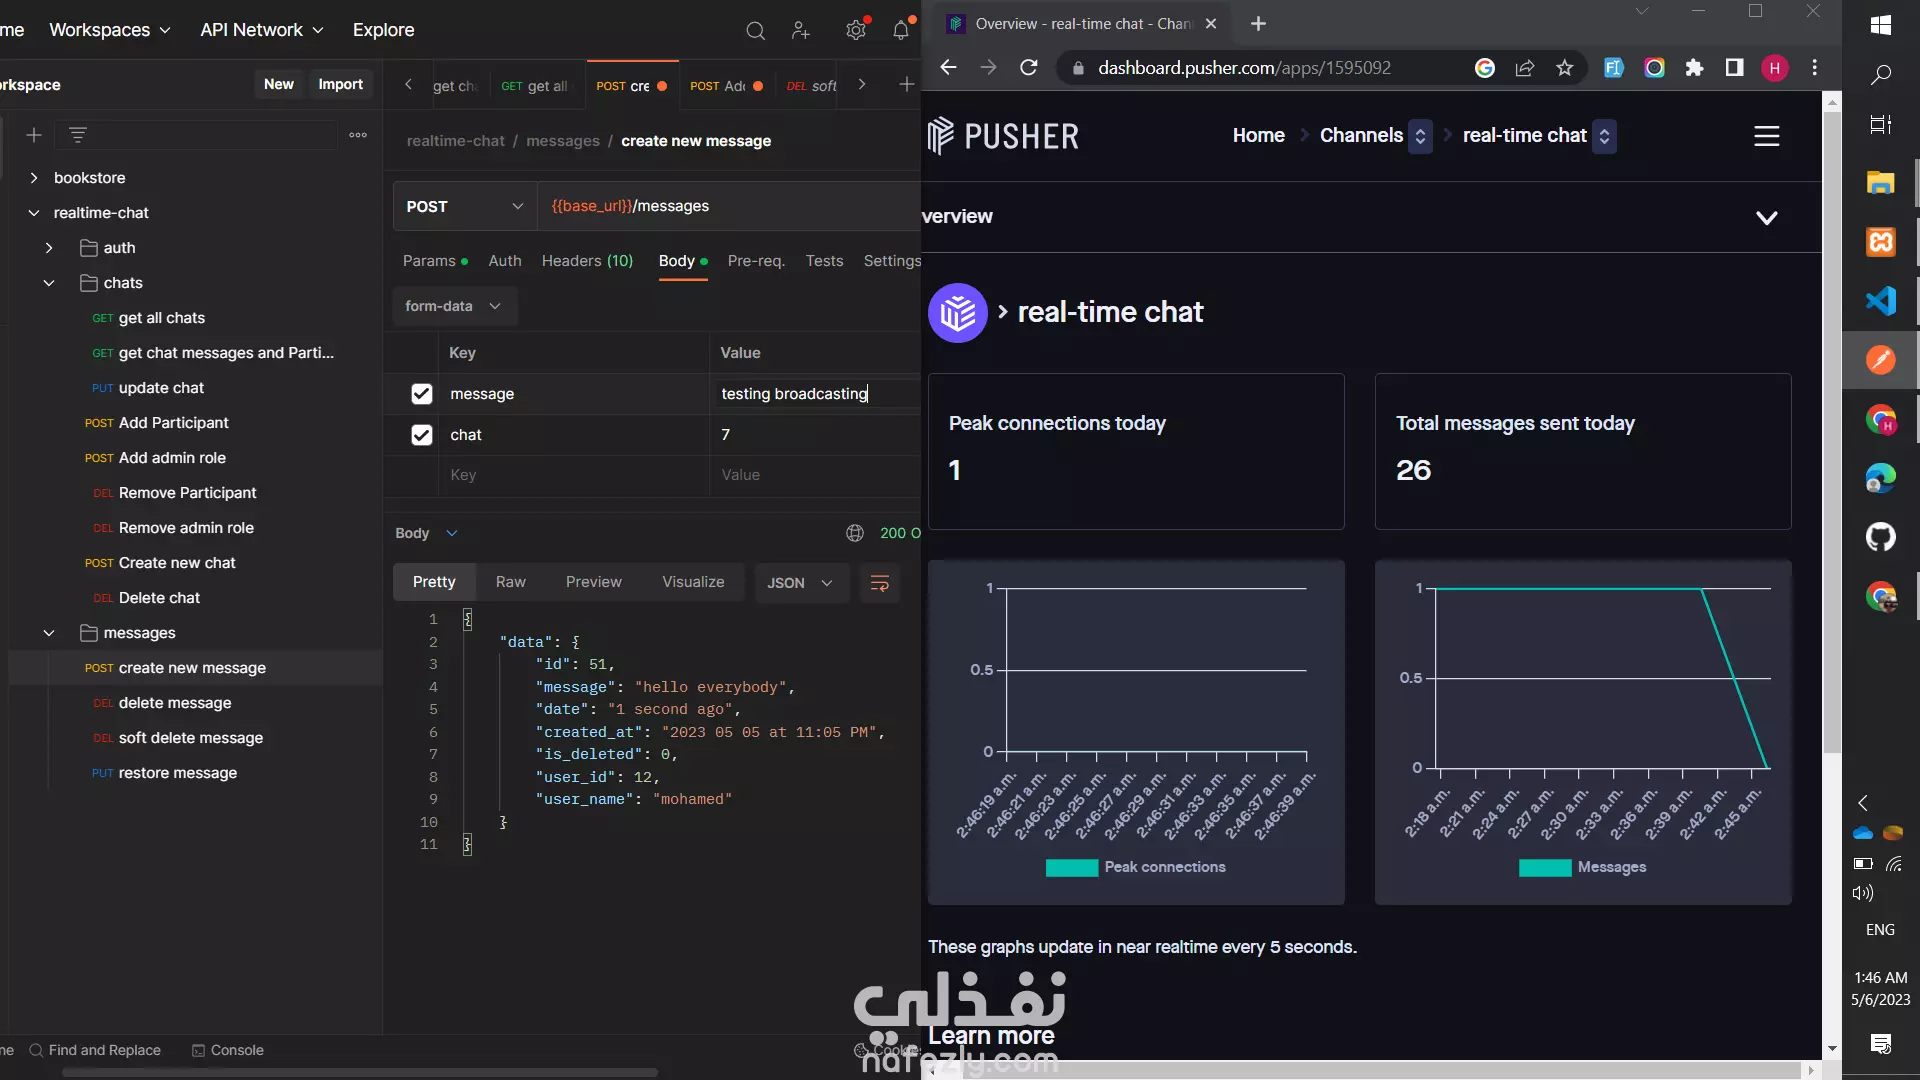Open the three-dots options in sidebar
This screenshot has width=1920, height=1080.
358,135
